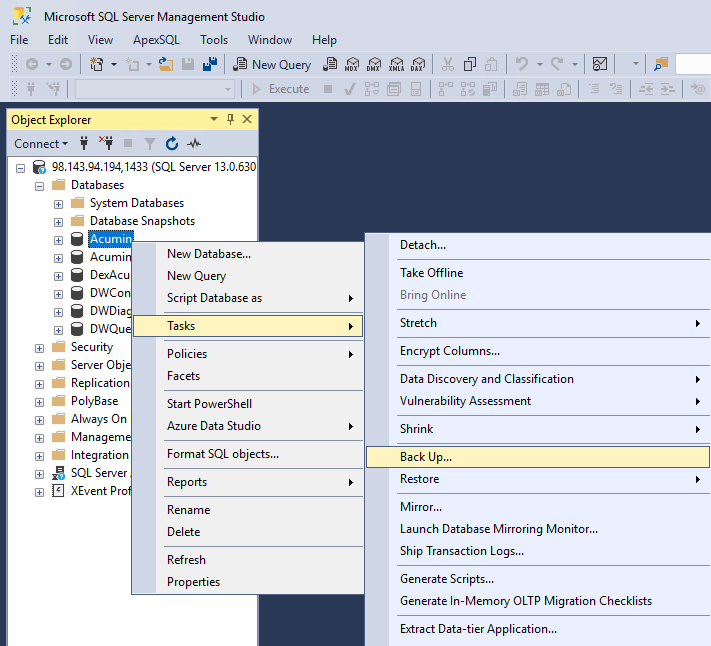711x646 pixels.
Task: Click Extract Data-tier Application... item
Action: [x=538, y=629]
